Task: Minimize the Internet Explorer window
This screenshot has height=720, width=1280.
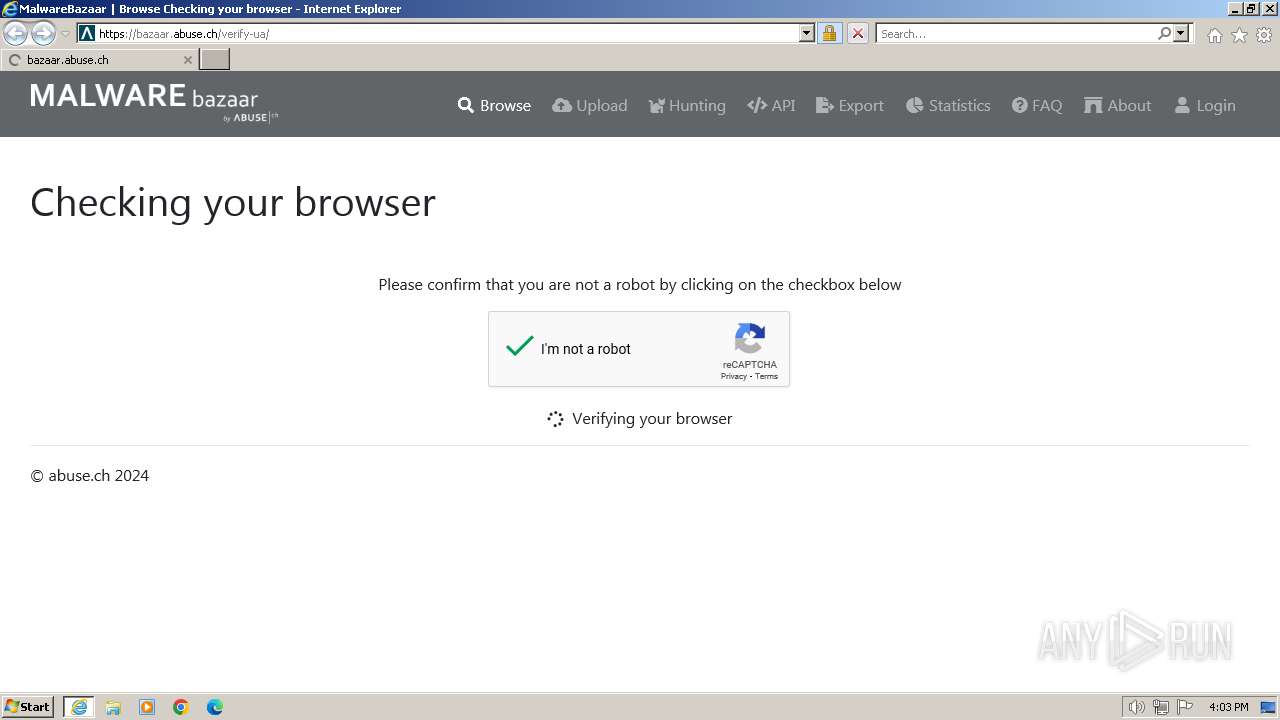Action: (1234, 9)
